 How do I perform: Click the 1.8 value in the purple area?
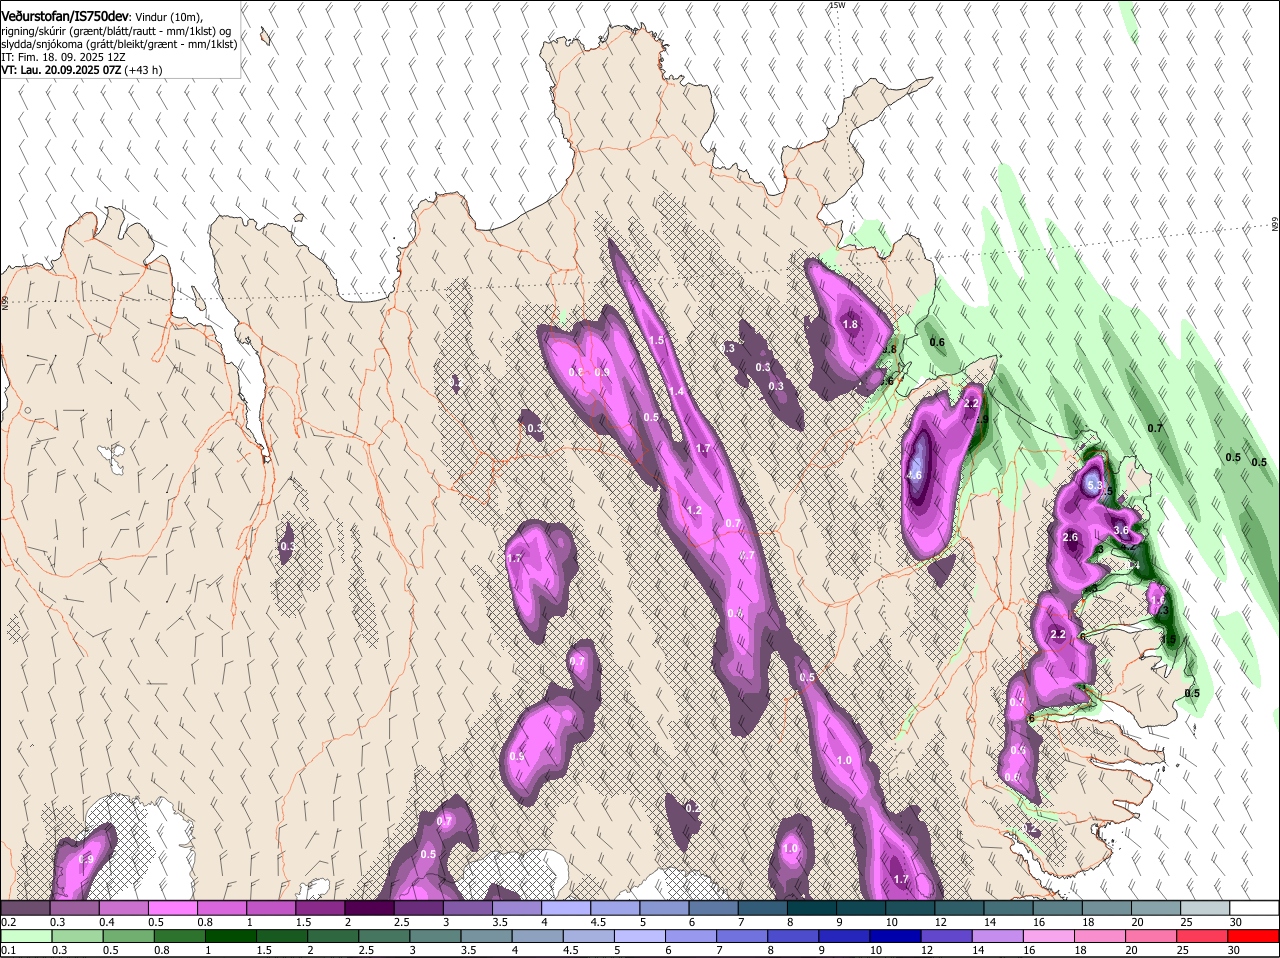pos(851,325)
